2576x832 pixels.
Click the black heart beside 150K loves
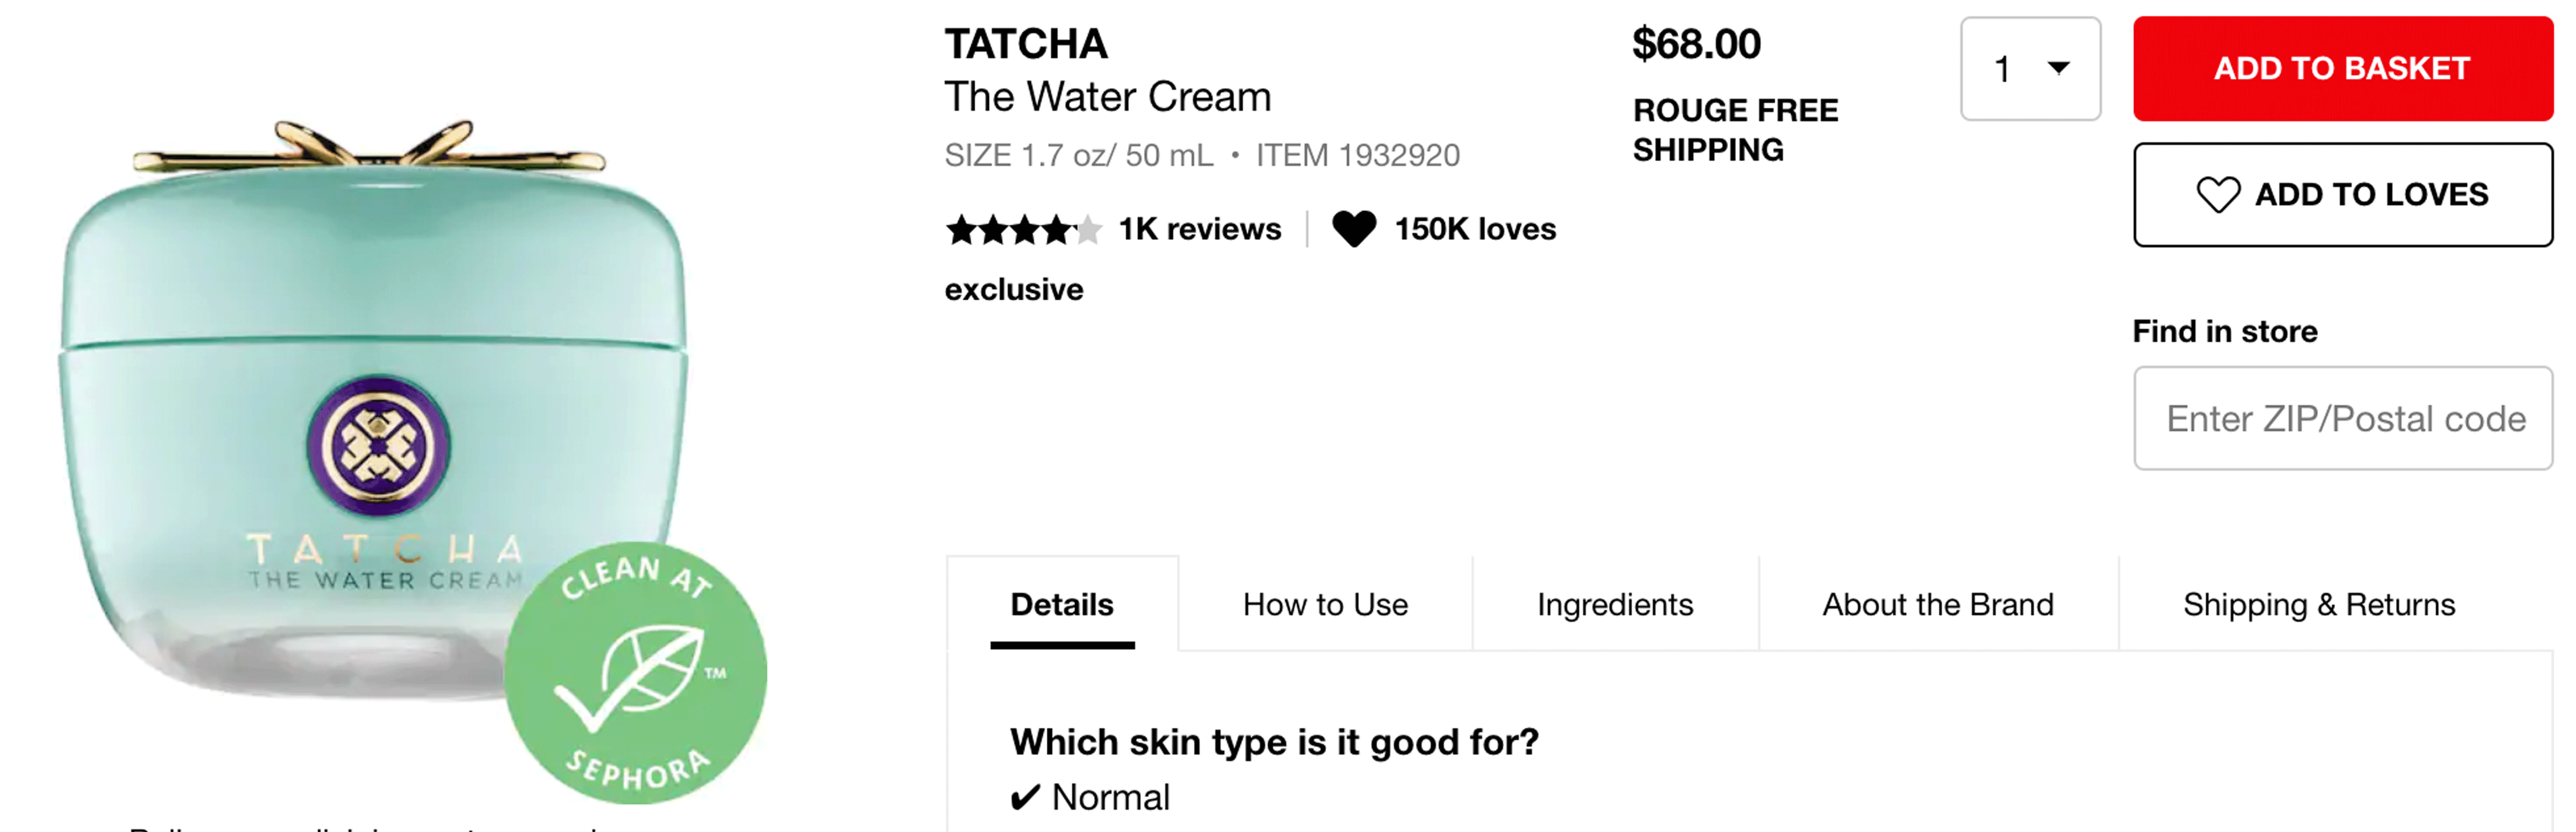pos(1354,229)
